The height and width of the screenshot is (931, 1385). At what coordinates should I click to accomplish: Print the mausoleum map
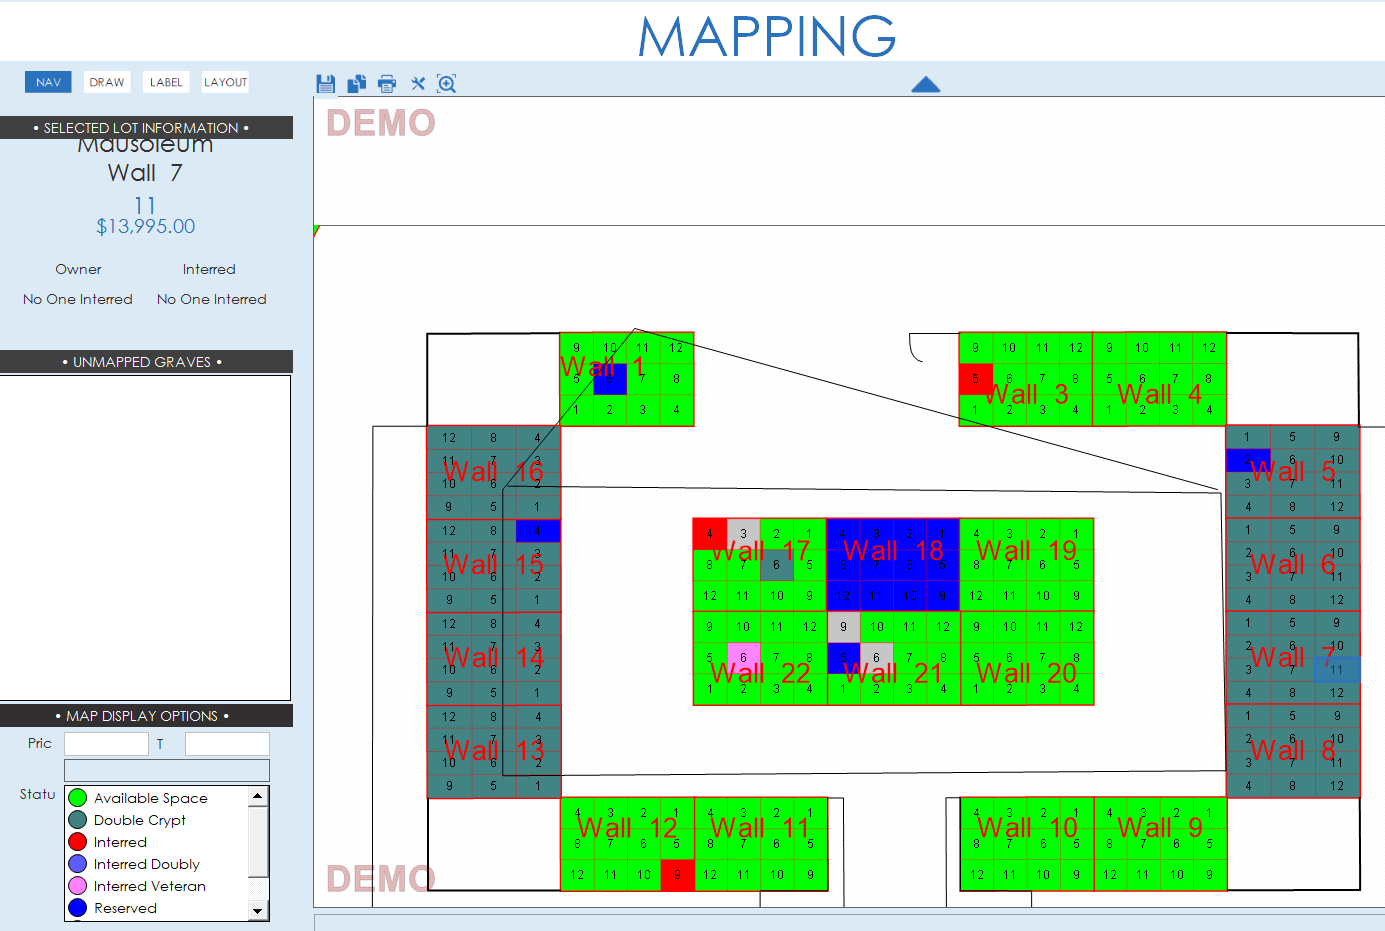pos(387,84)
